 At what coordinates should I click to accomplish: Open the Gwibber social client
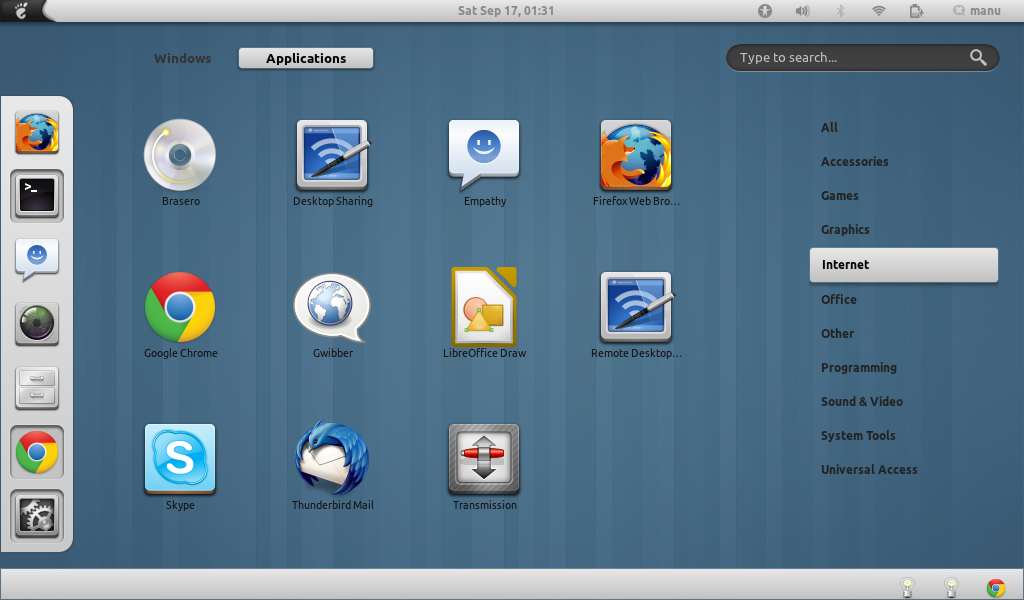tap(332, 307)
